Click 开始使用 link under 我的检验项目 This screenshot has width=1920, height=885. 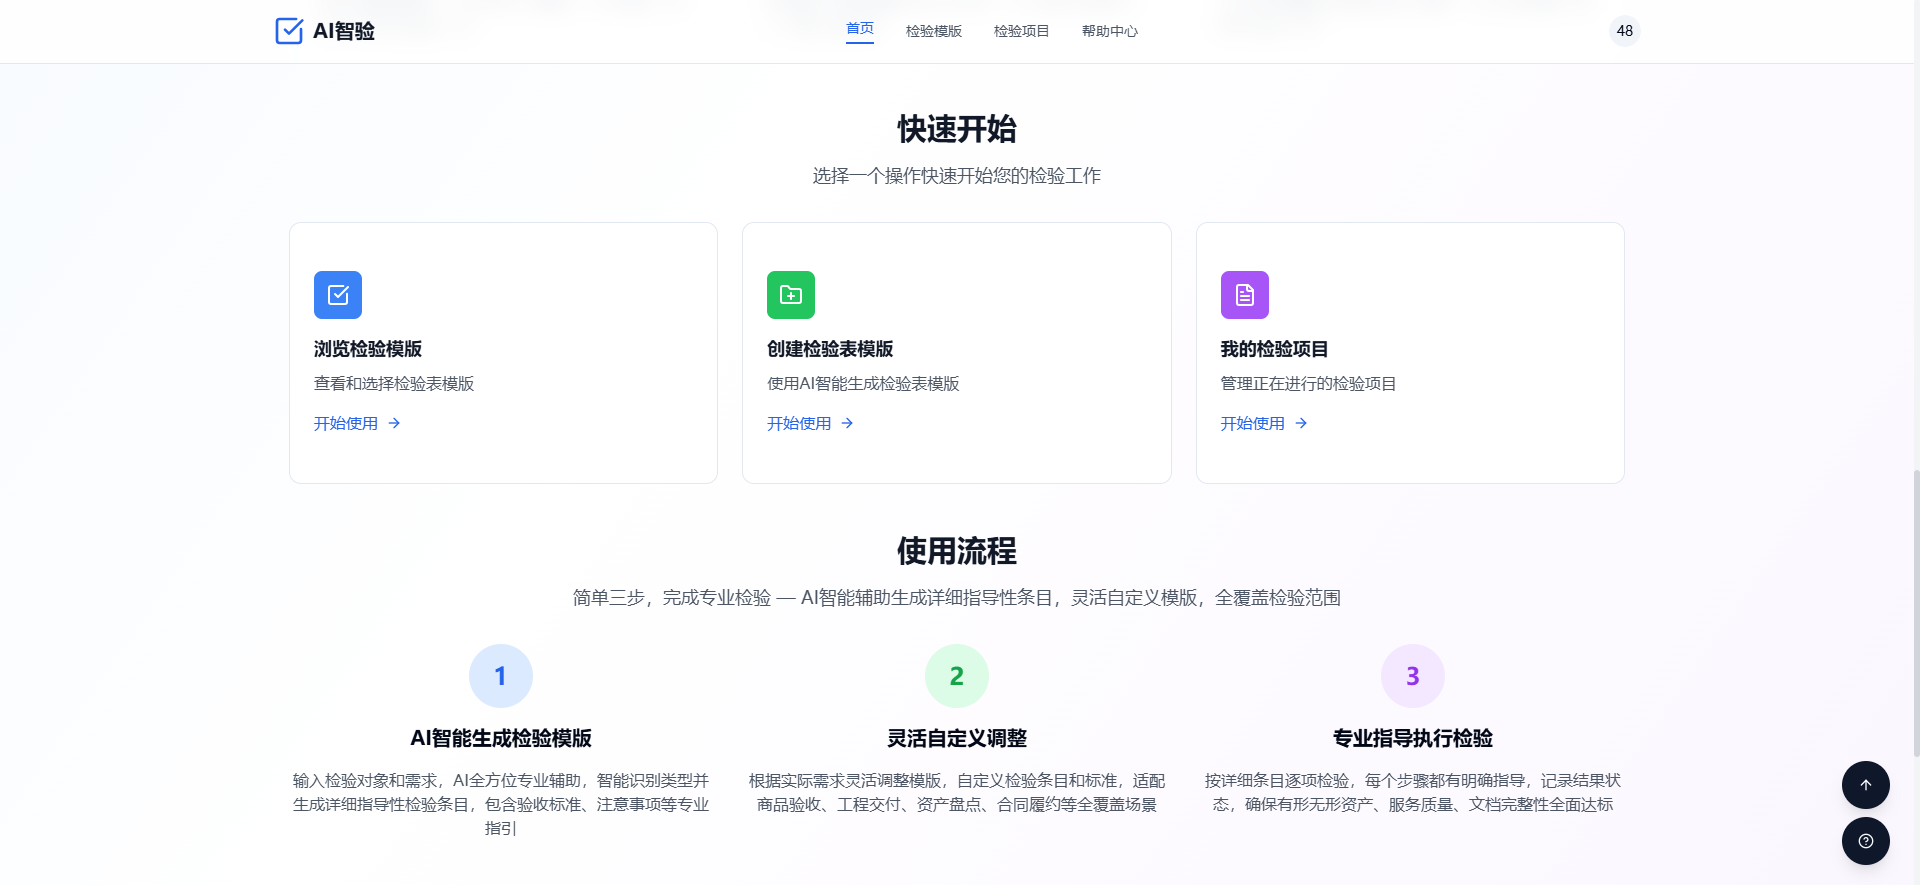[x=1252, y=424]
